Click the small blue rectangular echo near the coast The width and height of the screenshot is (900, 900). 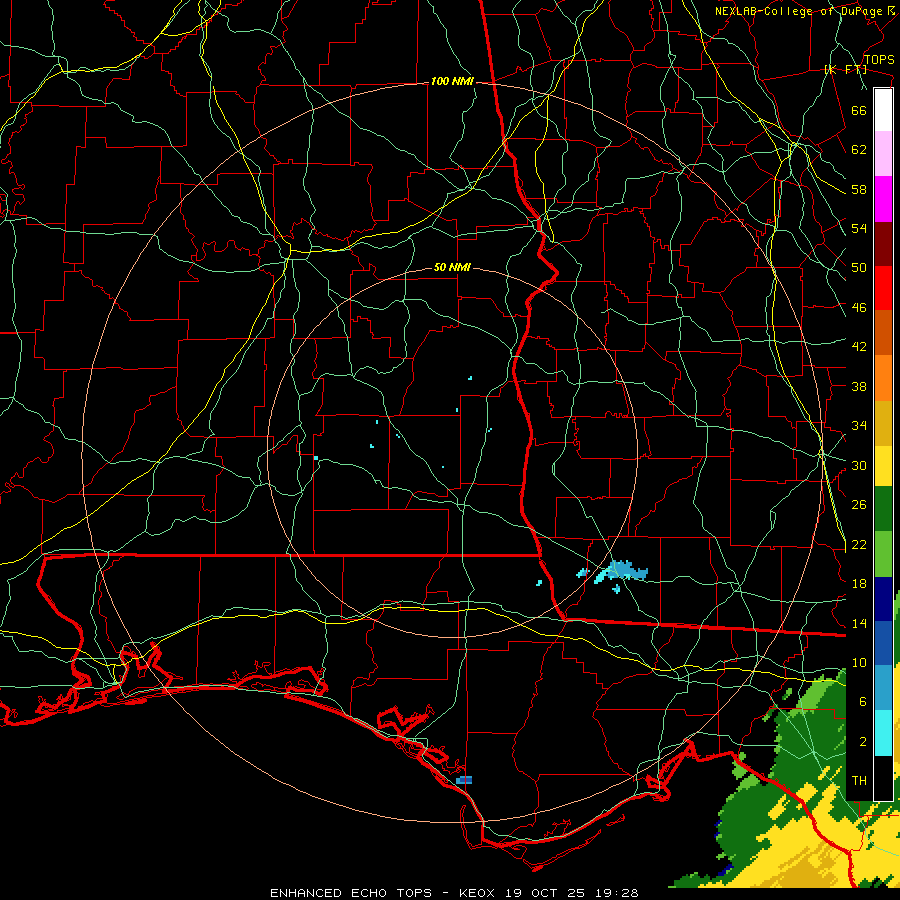[464, 780]
